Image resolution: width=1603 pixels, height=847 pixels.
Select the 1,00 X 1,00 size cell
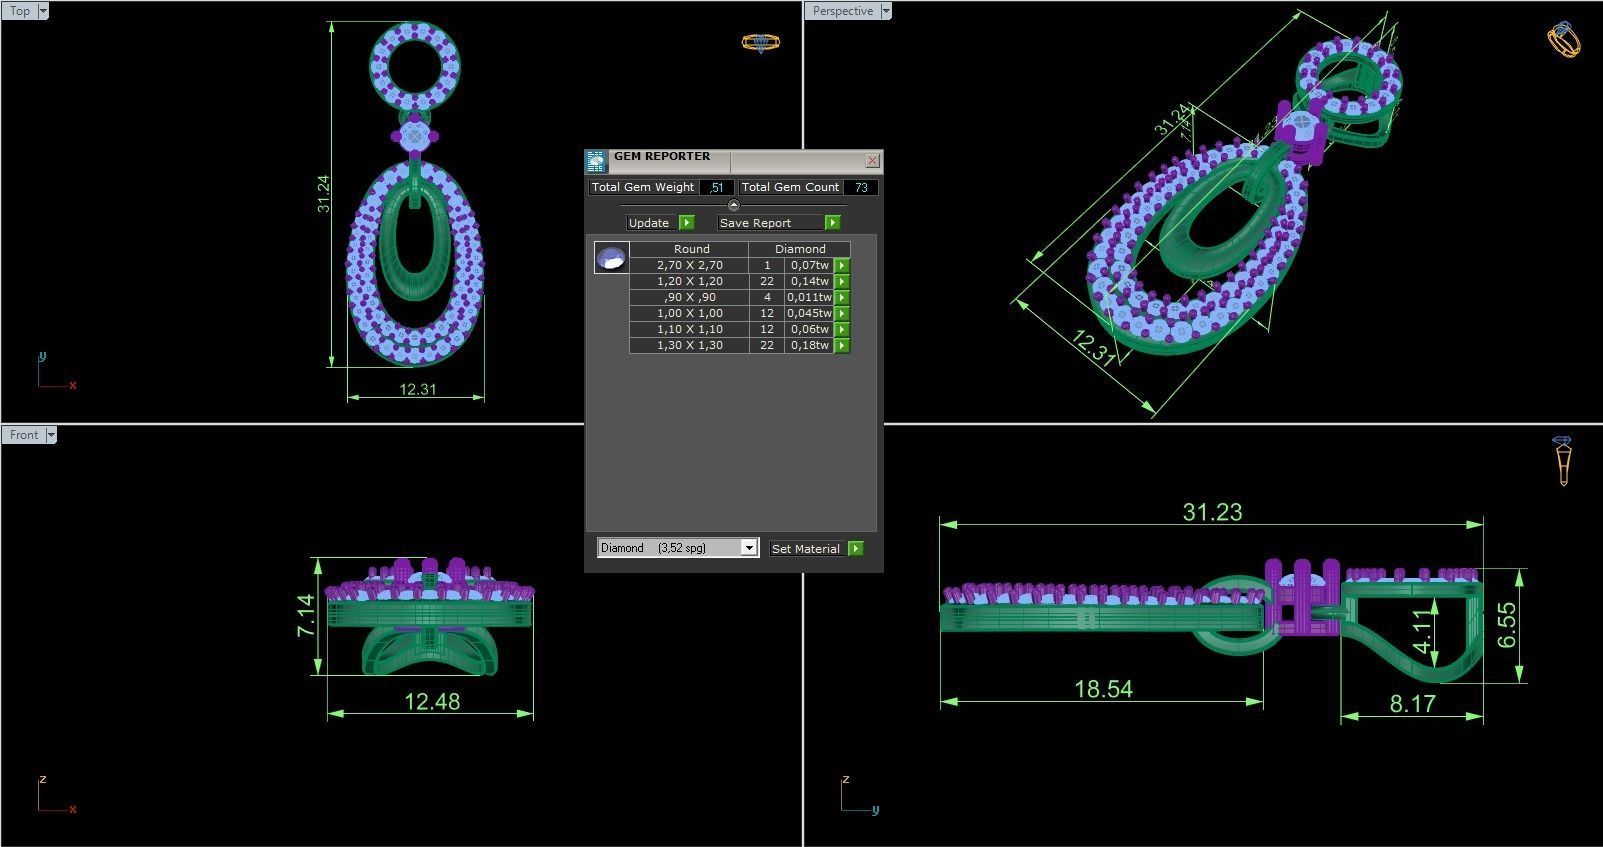click(689, 314)
